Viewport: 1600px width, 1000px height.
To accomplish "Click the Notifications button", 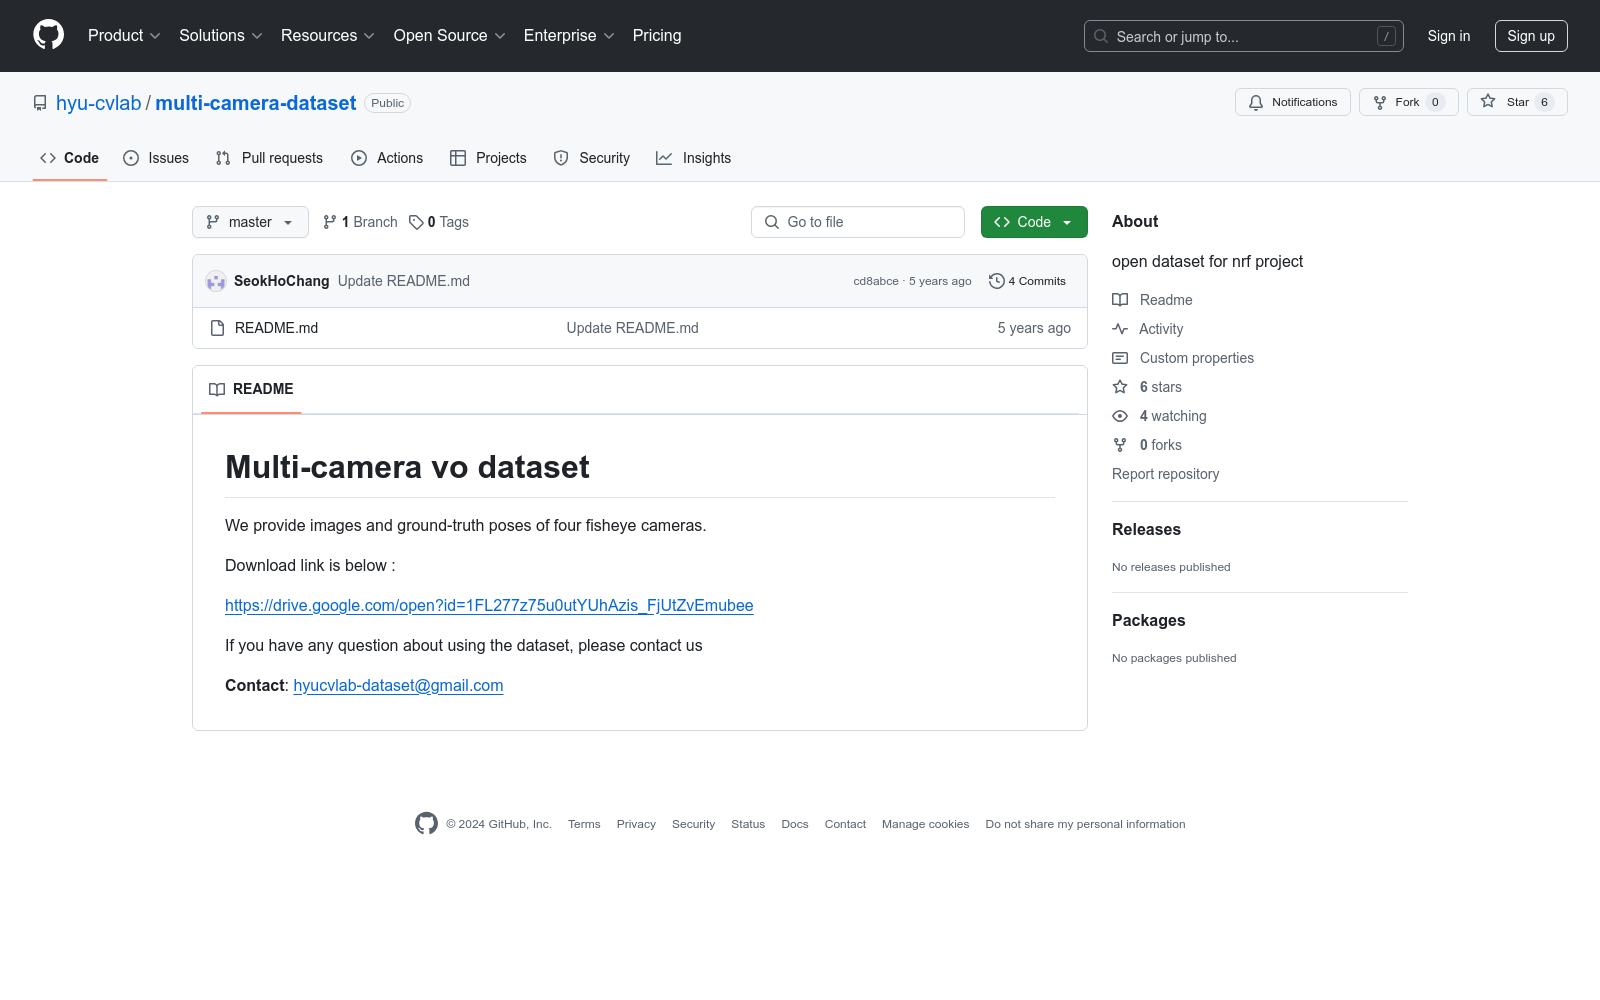I will (1293, 102).
